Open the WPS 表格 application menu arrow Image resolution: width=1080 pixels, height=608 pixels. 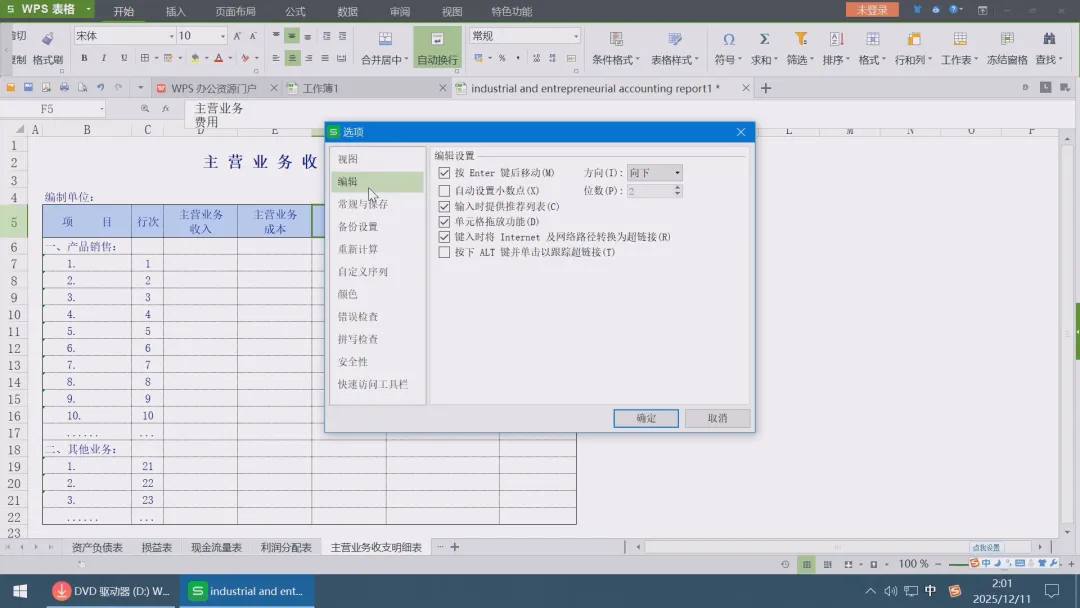(88, 9)
